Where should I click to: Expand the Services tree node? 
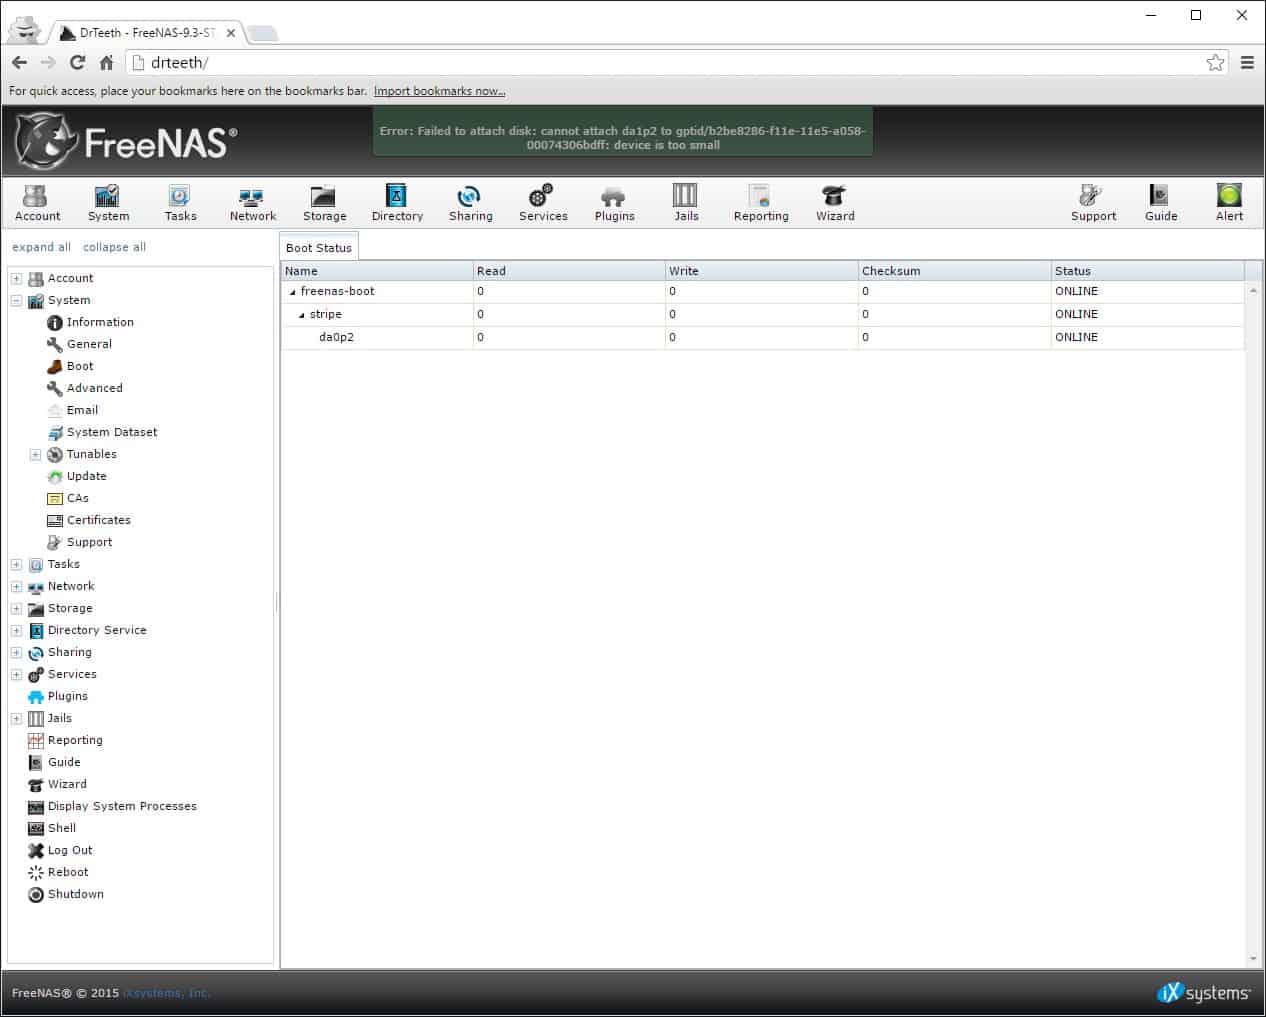click(x=16, y=674)
